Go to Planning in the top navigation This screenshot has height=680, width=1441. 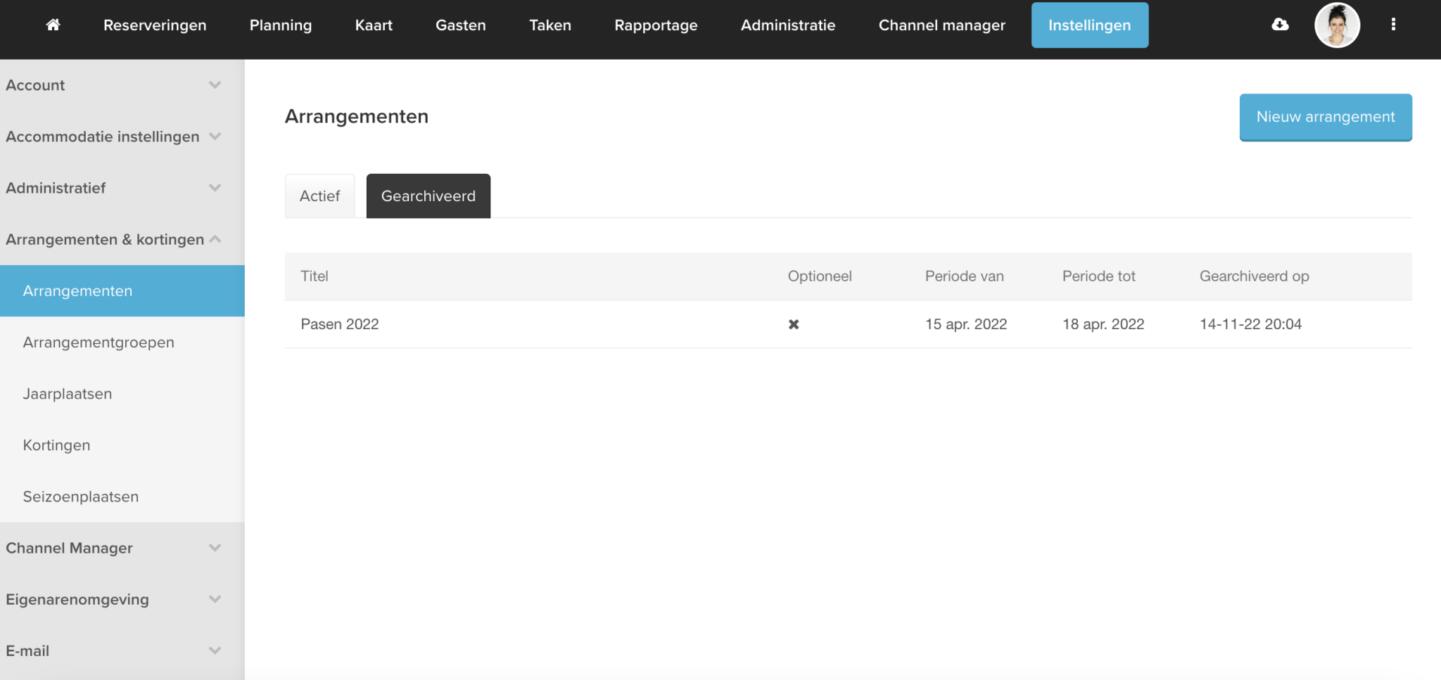[x=280, y=25]
